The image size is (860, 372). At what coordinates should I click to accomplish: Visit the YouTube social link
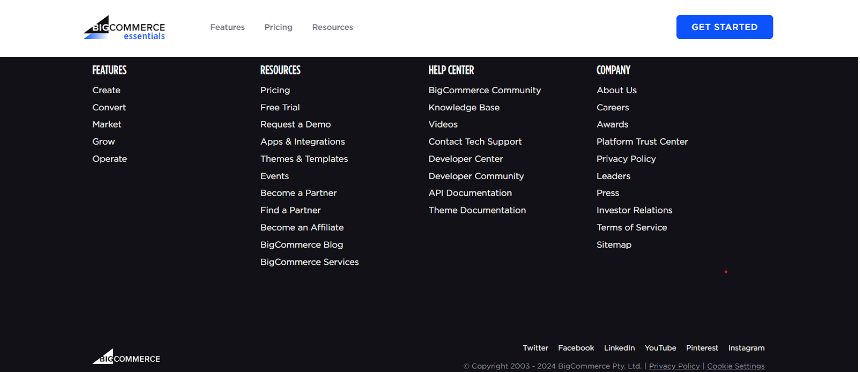pyautogui.click(x=660, y=348)
